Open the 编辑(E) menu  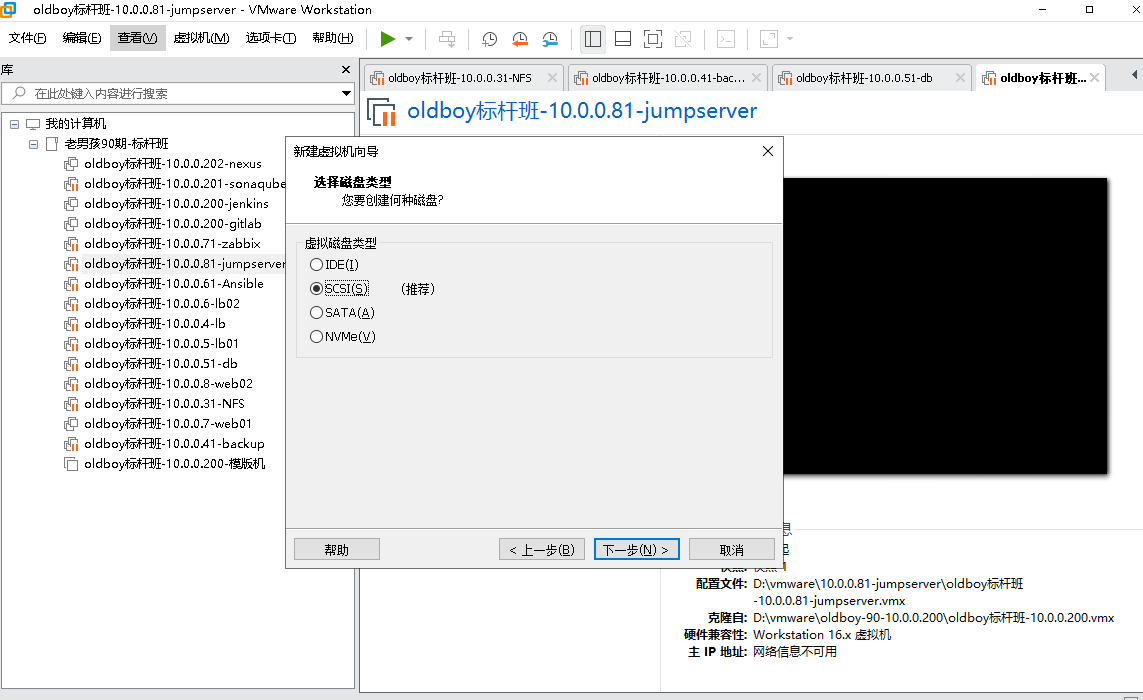coord(82,38)
